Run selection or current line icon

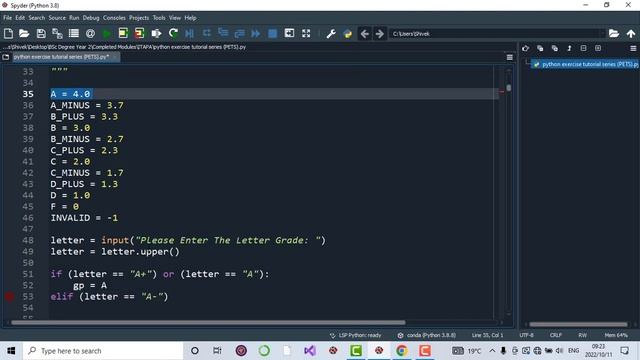156,33
